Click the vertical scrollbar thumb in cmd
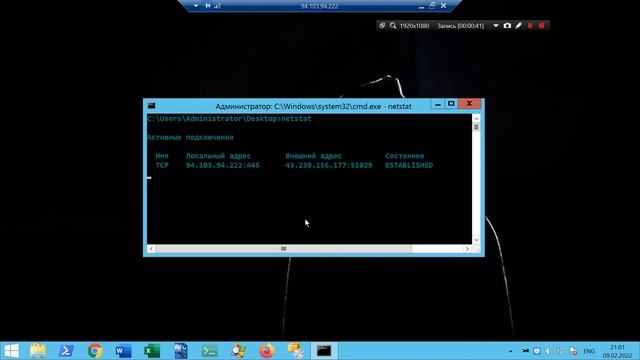 [x=476, y=127]
